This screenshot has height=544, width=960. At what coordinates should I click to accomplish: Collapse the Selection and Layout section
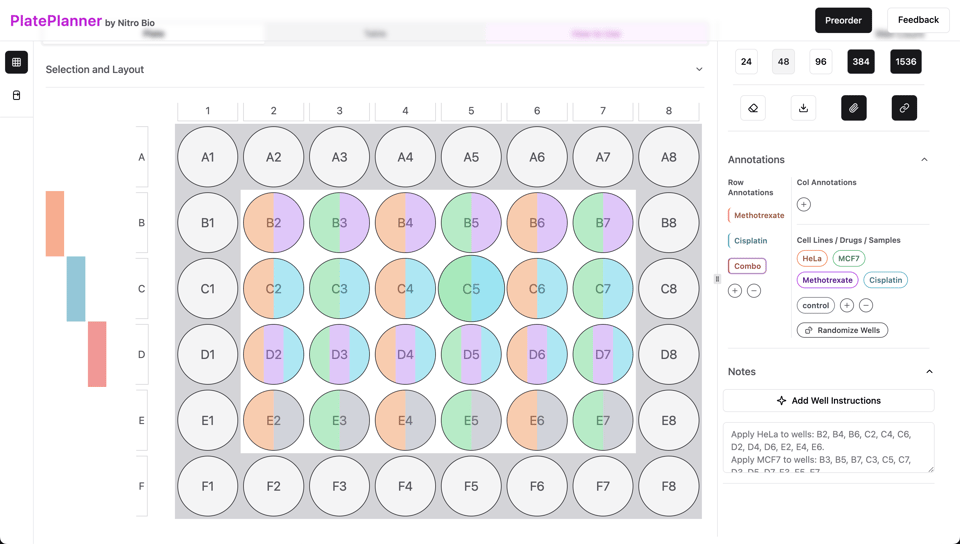click(699, 70)
